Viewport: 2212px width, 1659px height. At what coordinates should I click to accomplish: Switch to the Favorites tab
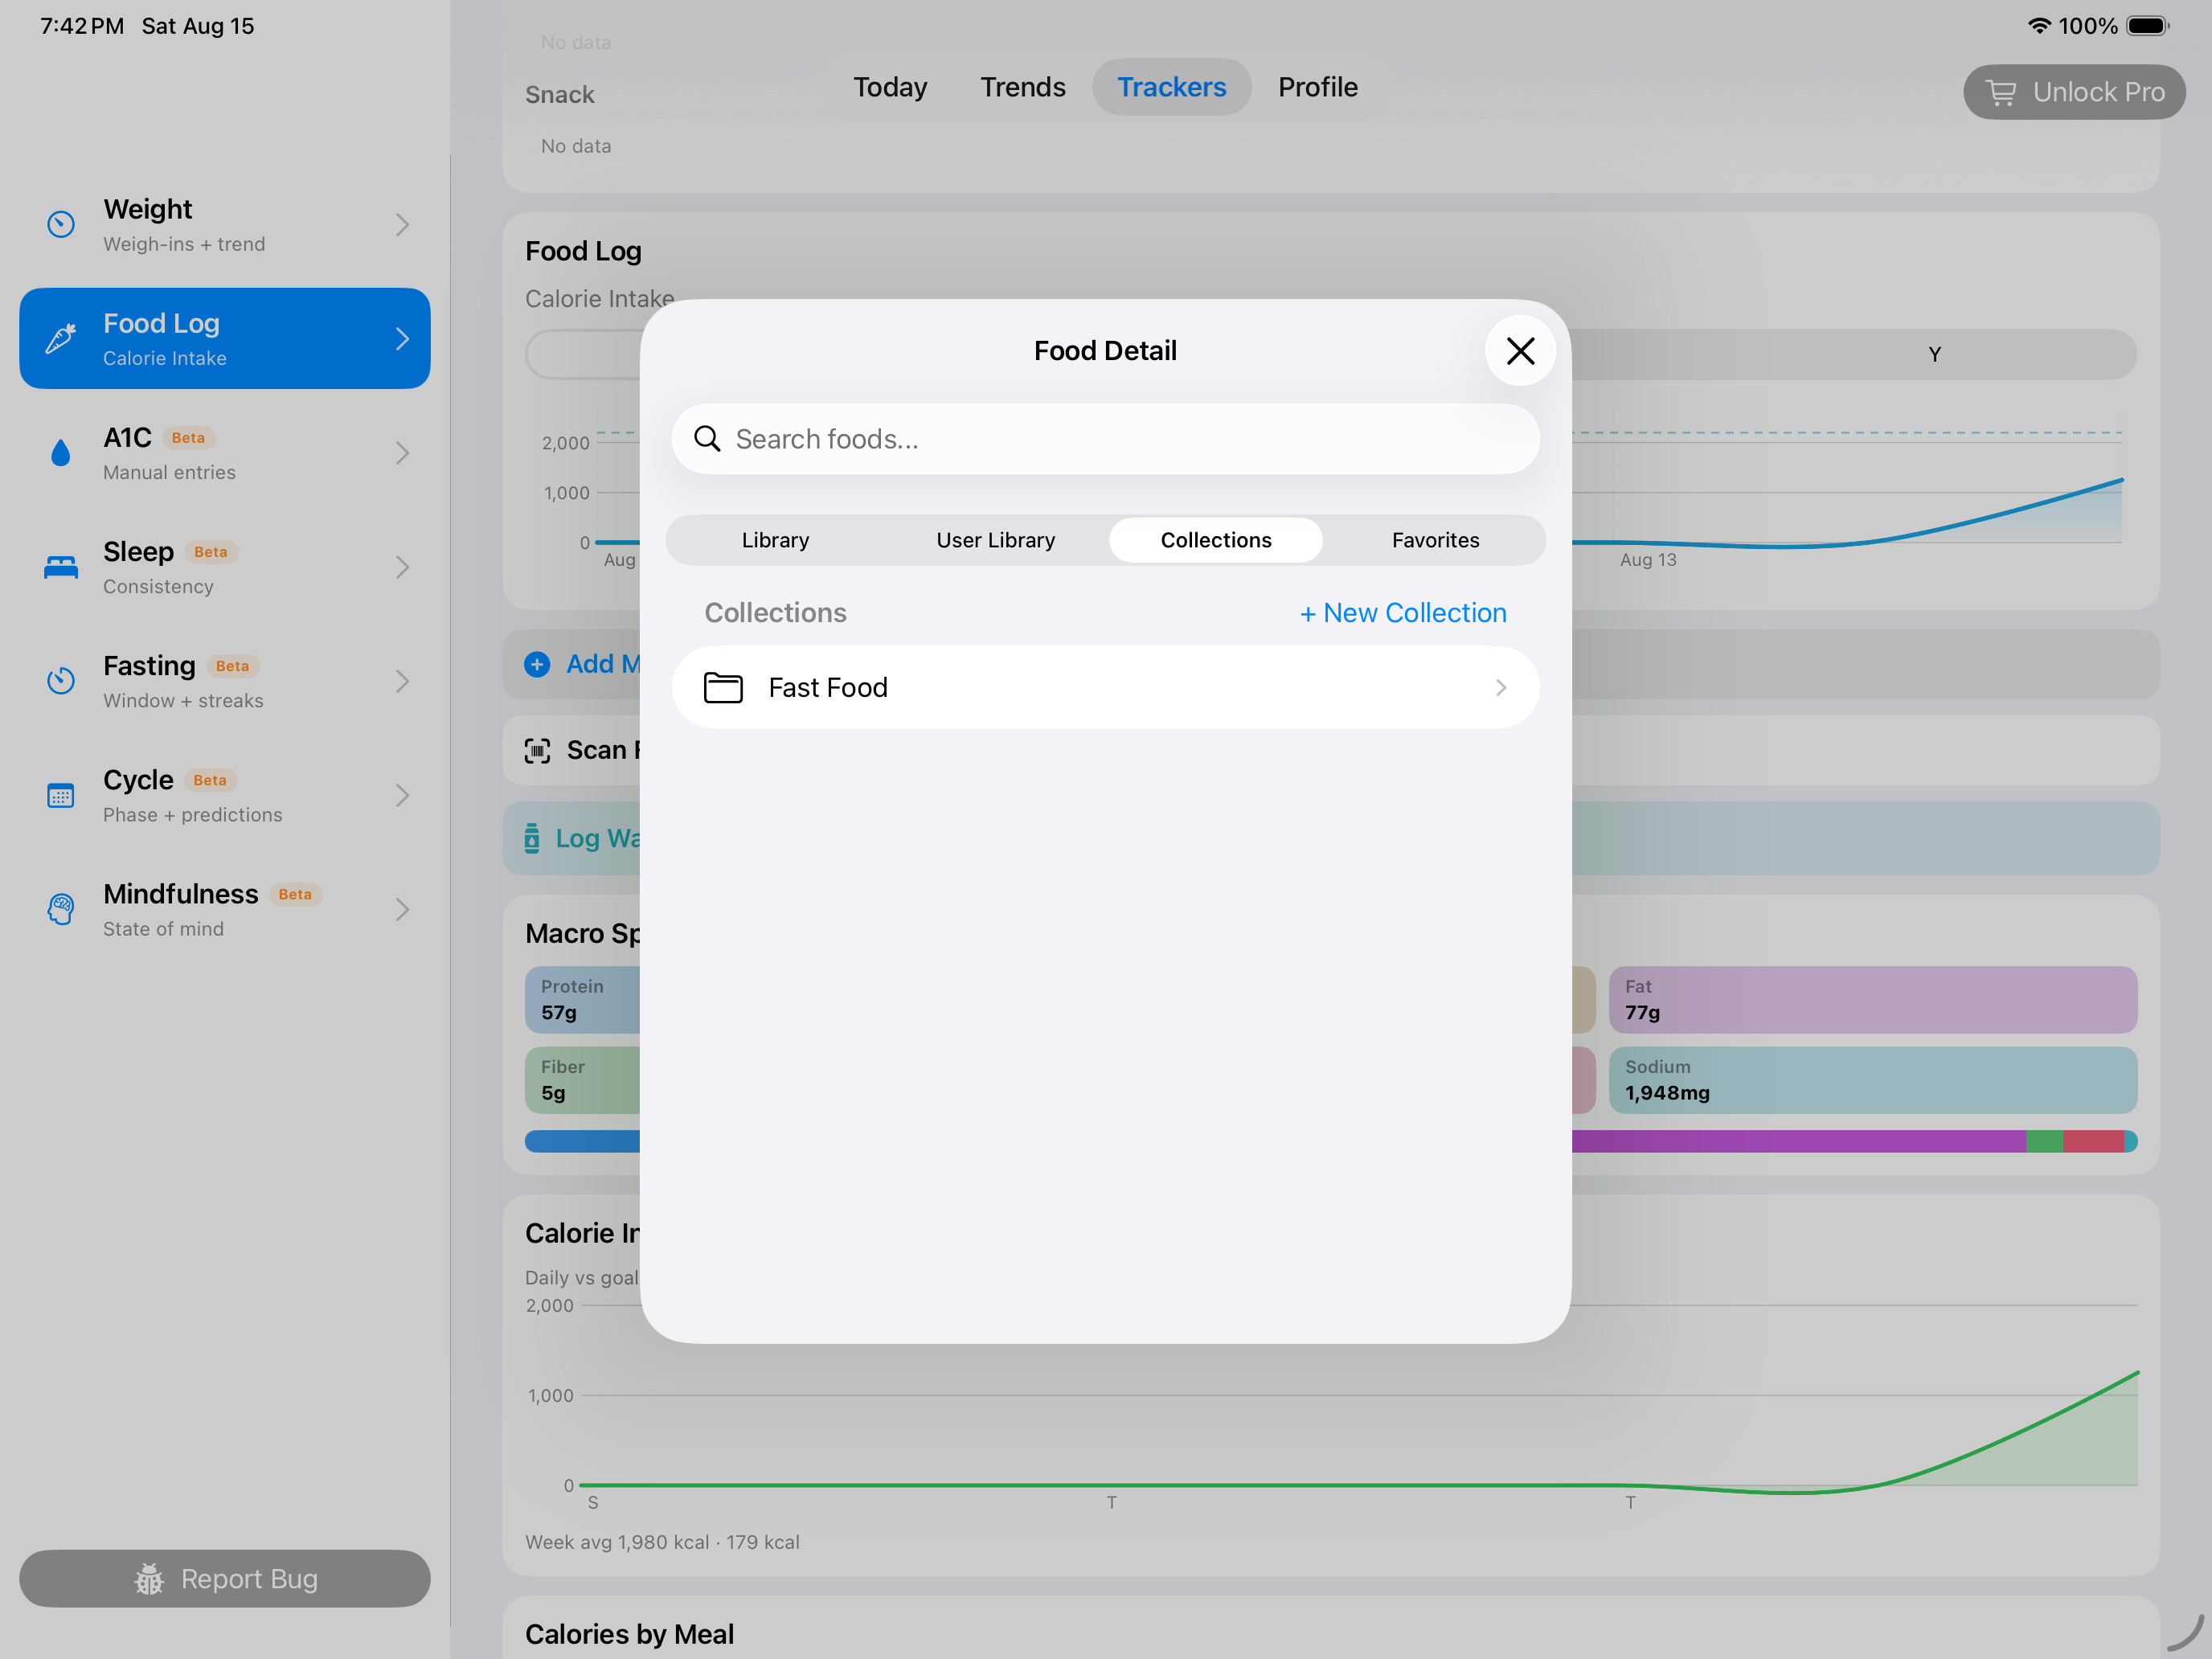[x=1436, y=540]
